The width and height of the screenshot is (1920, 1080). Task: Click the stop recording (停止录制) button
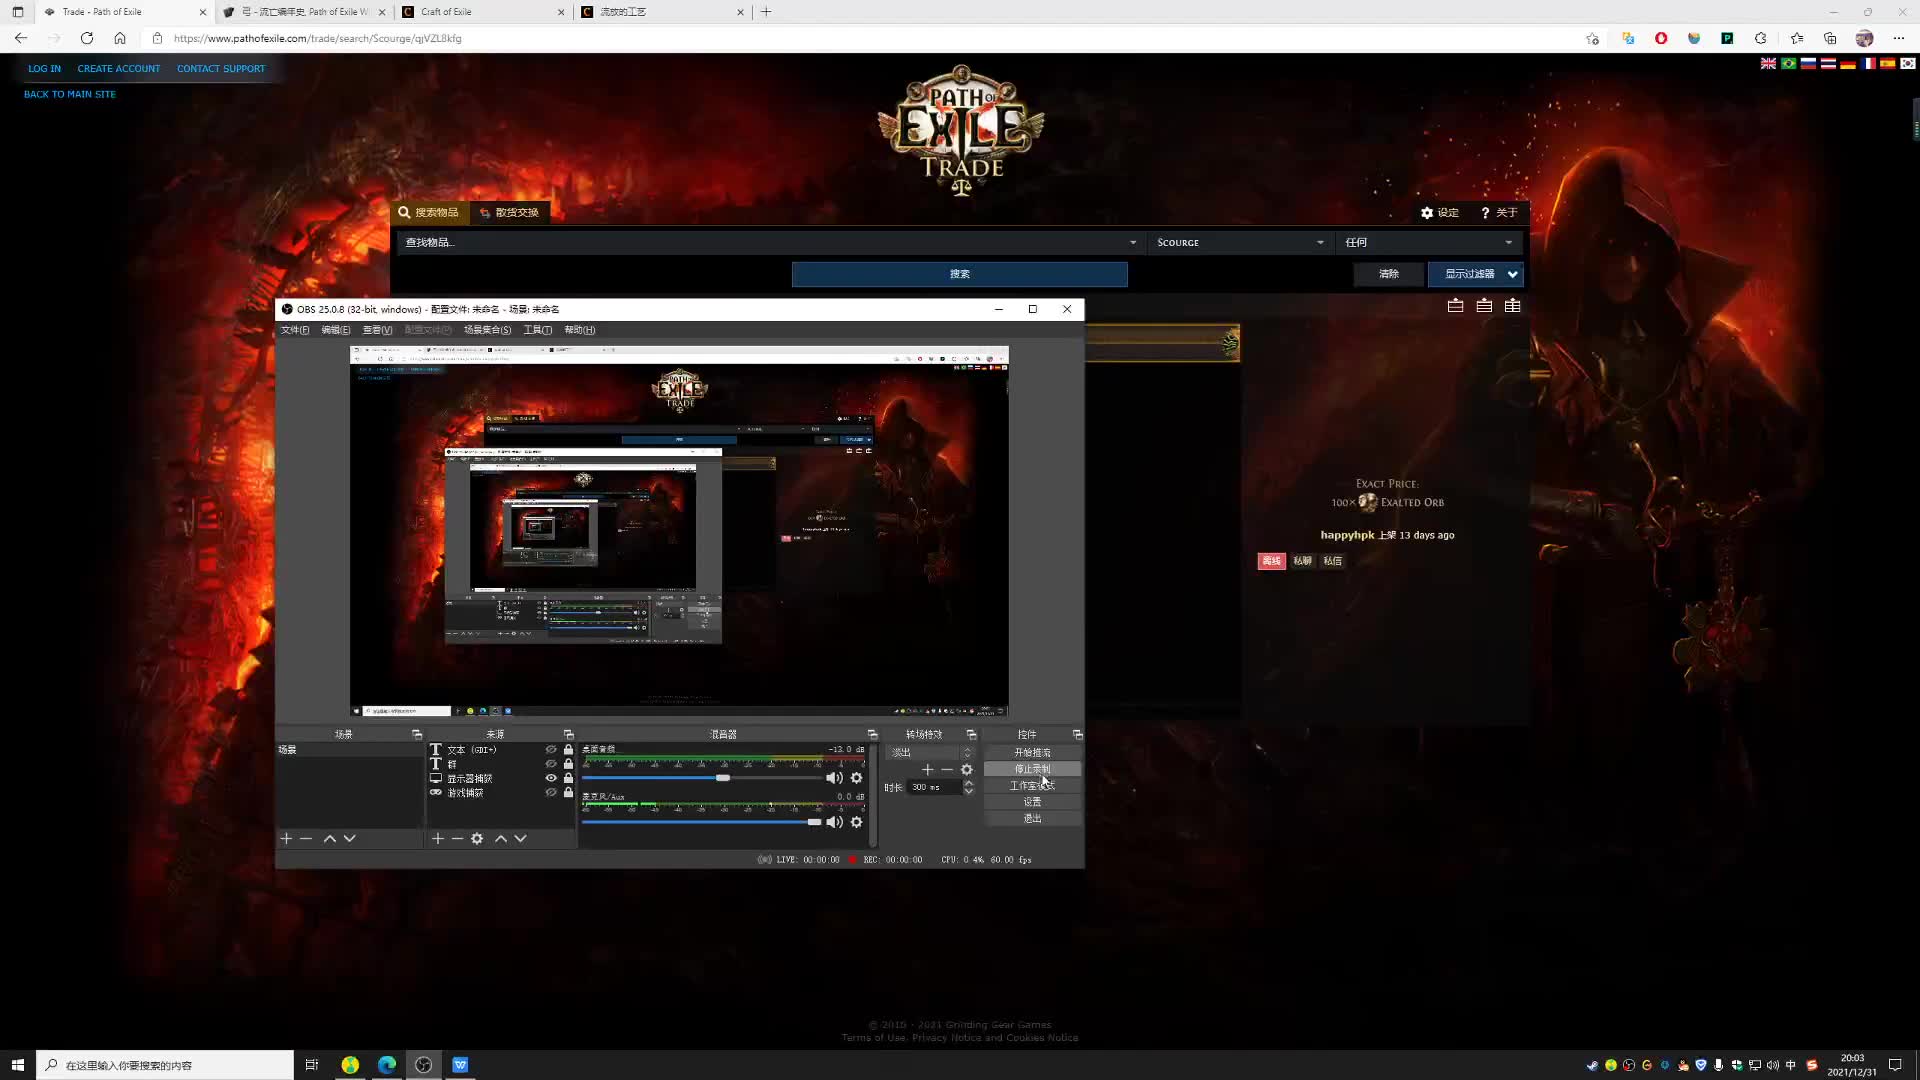coord(1032,769)
